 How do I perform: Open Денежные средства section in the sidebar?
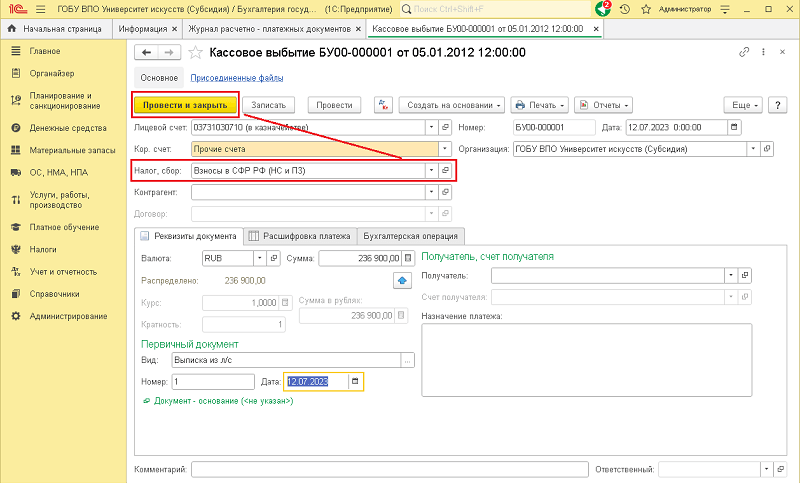pyautogui.click(x=67, y=128)
